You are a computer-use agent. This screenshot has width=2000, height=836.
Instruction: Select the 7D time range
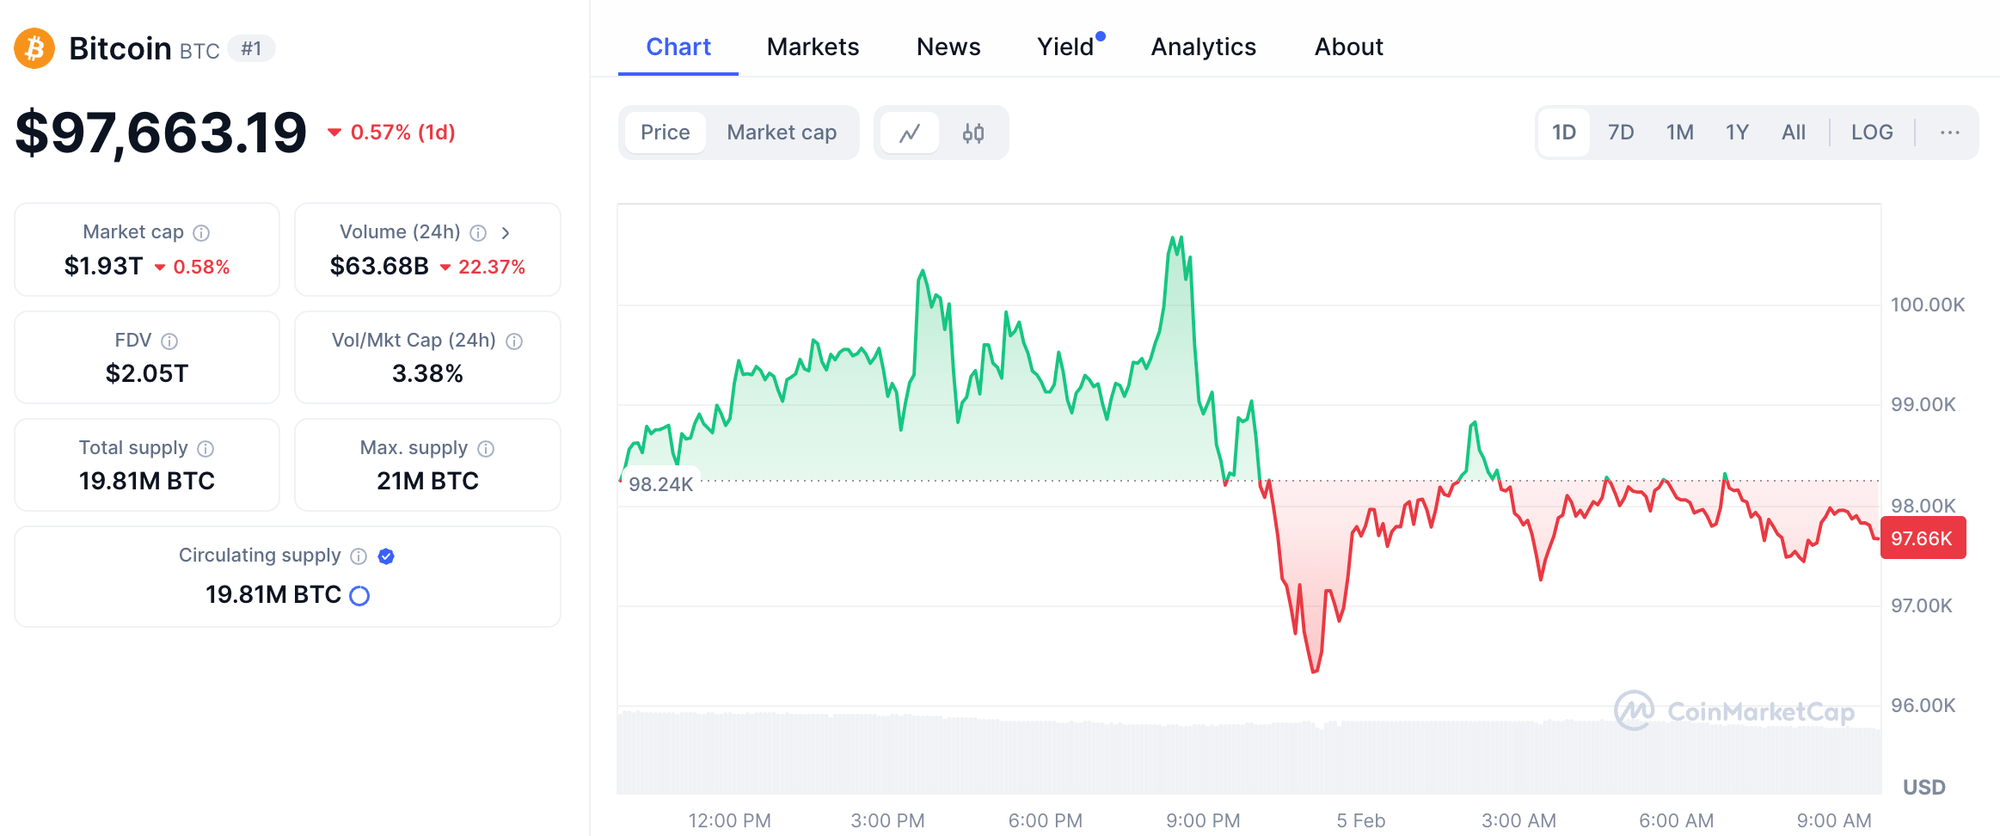pyautogui.click(x=1620, y=133)
